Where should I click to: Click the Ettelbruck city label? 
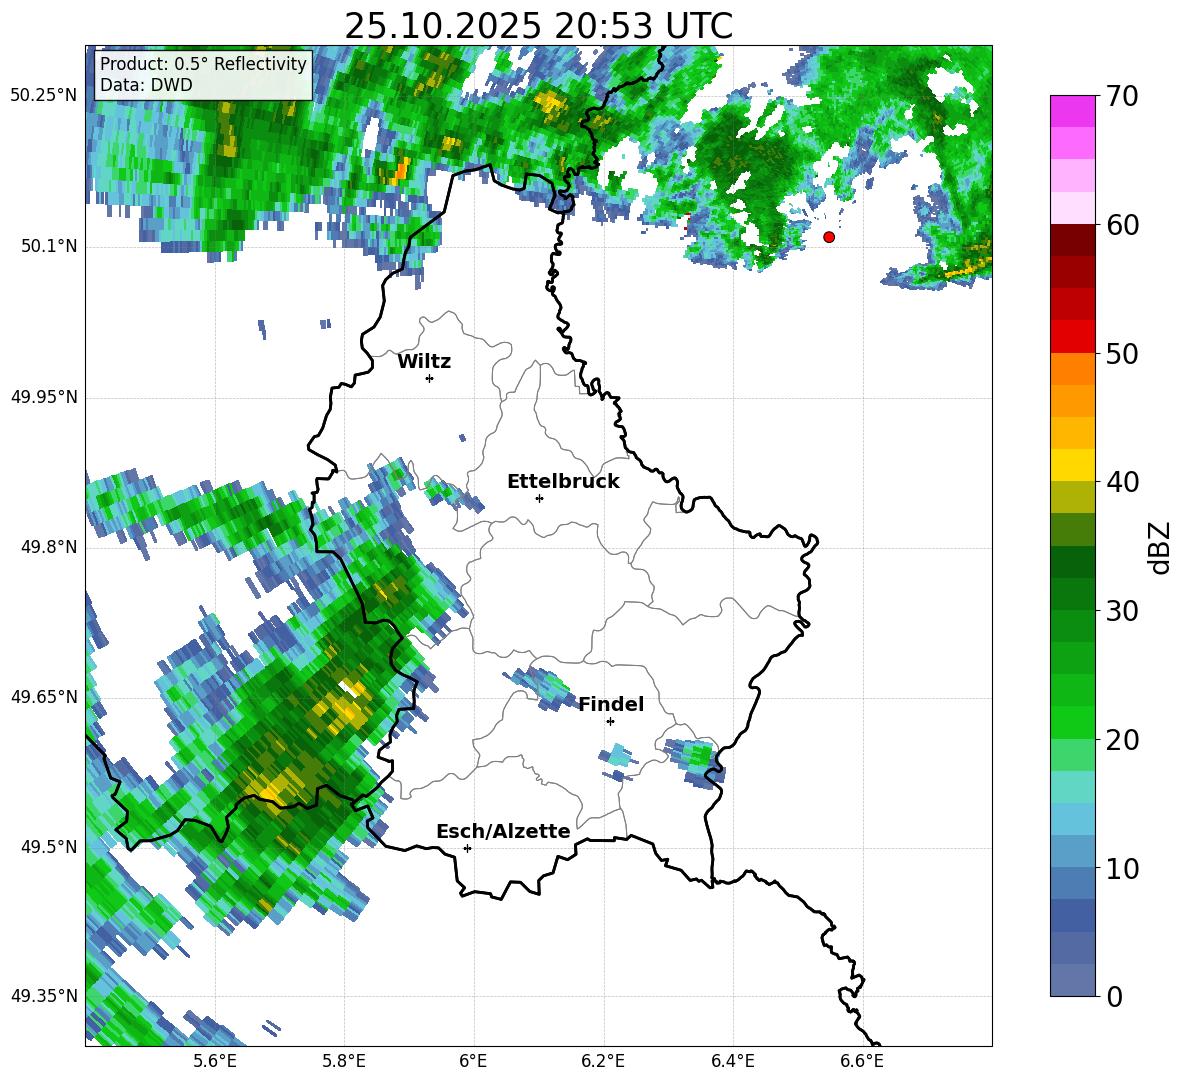(x=563, y=482)
